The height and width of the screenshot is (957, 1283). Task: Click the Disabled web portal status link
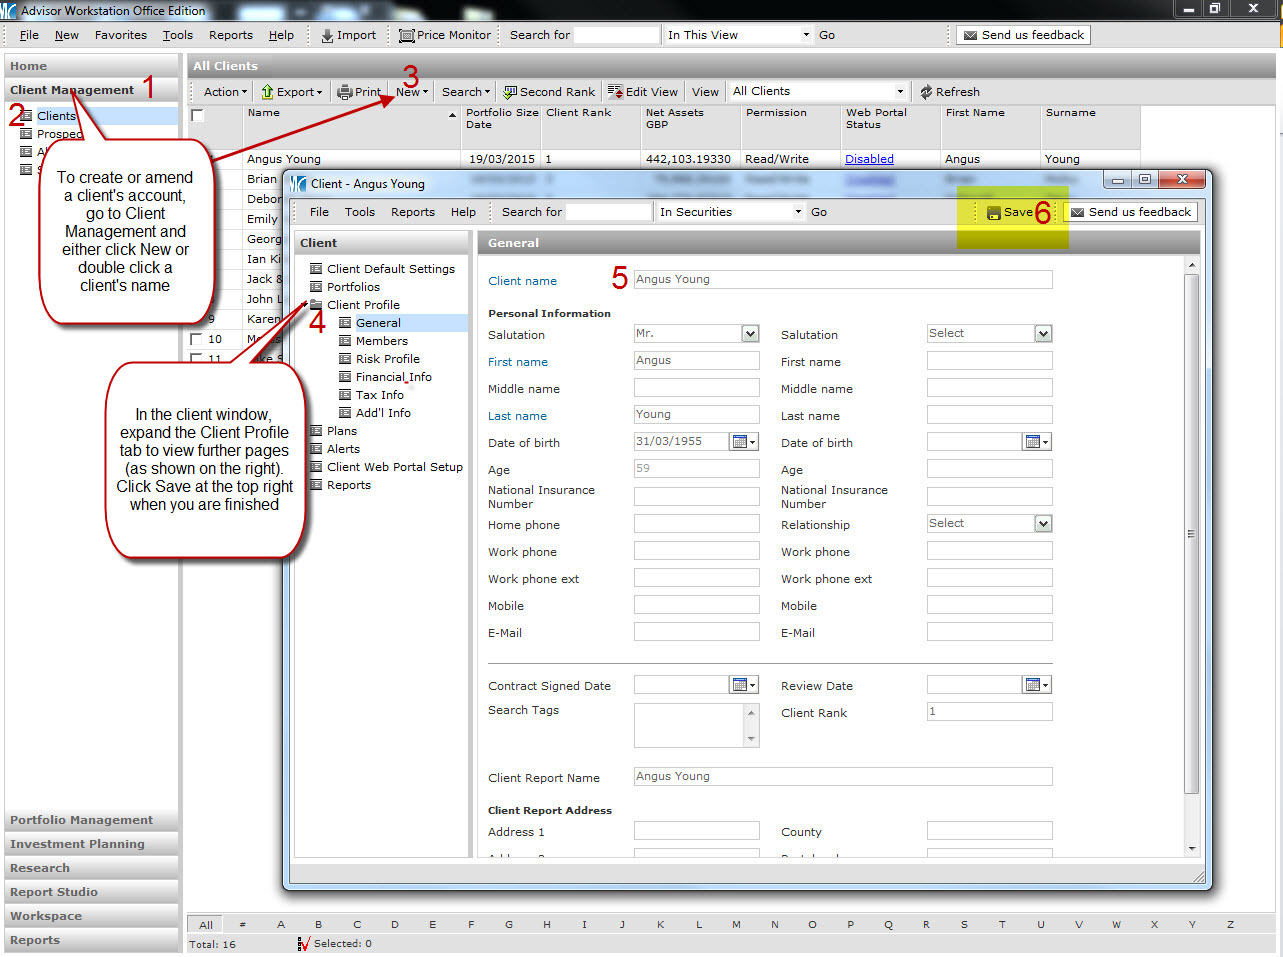point(868,159)
